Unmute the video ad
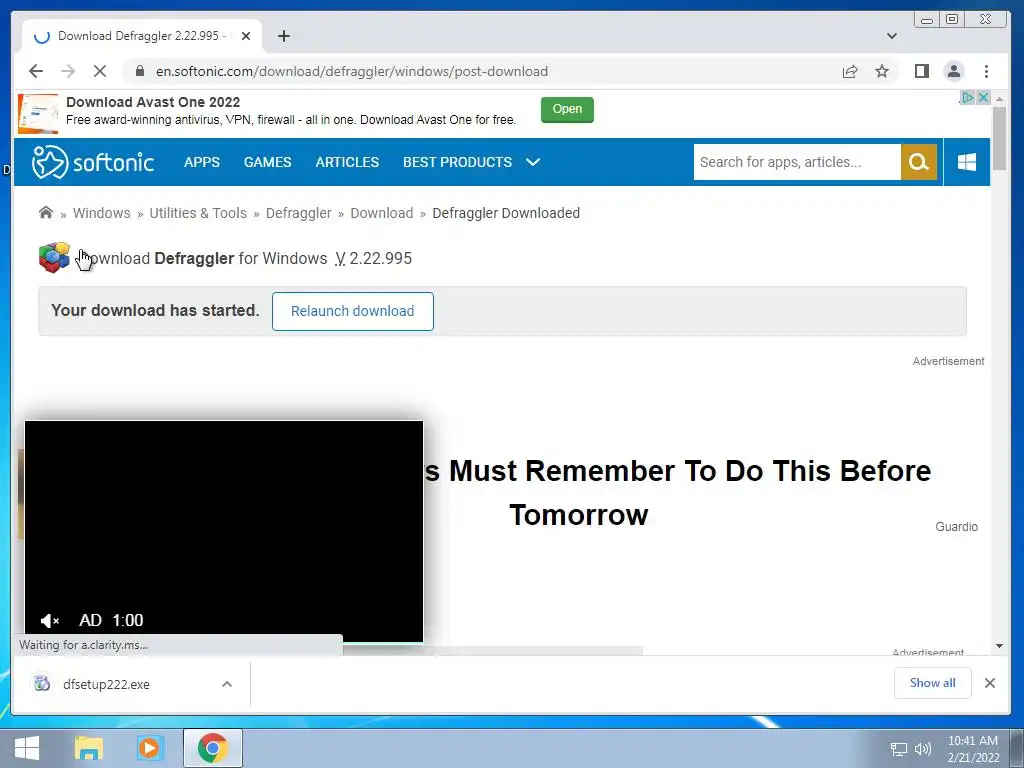Screen dimensions: 1024x768 click(50, 620)
